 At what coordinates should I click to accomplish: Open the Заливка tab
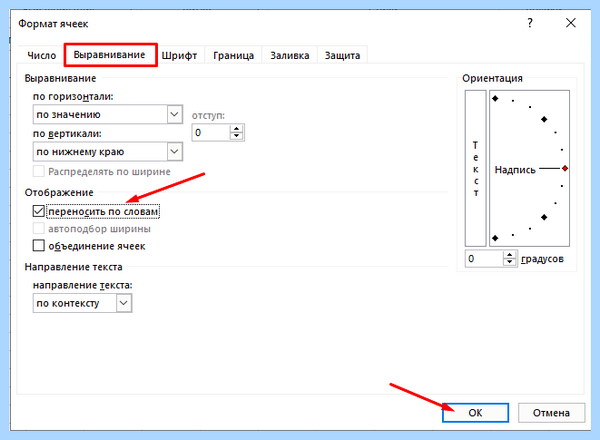[290, 55]
